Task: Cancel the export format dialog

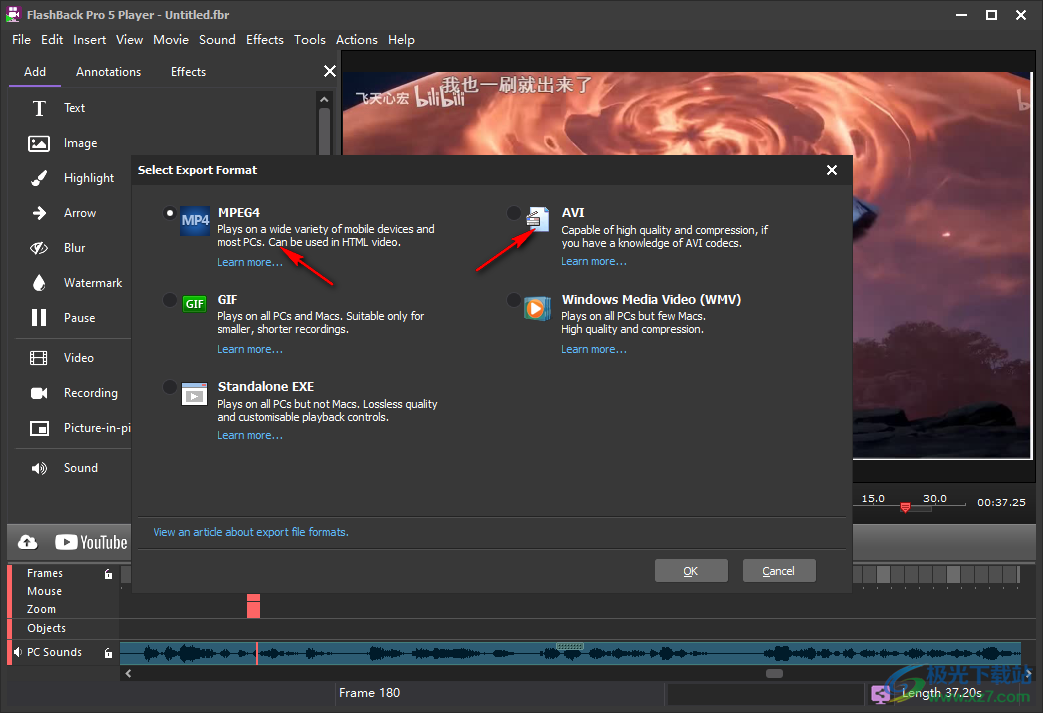Action: pyautogui.click(x=779, y=571)
